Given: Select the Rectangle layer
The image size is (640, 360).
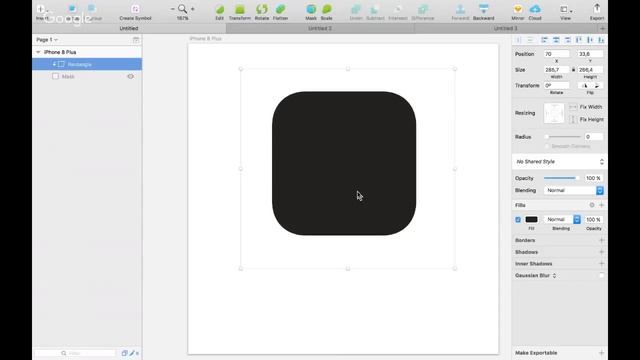Looking at the screenshot, I should (87, 64).
